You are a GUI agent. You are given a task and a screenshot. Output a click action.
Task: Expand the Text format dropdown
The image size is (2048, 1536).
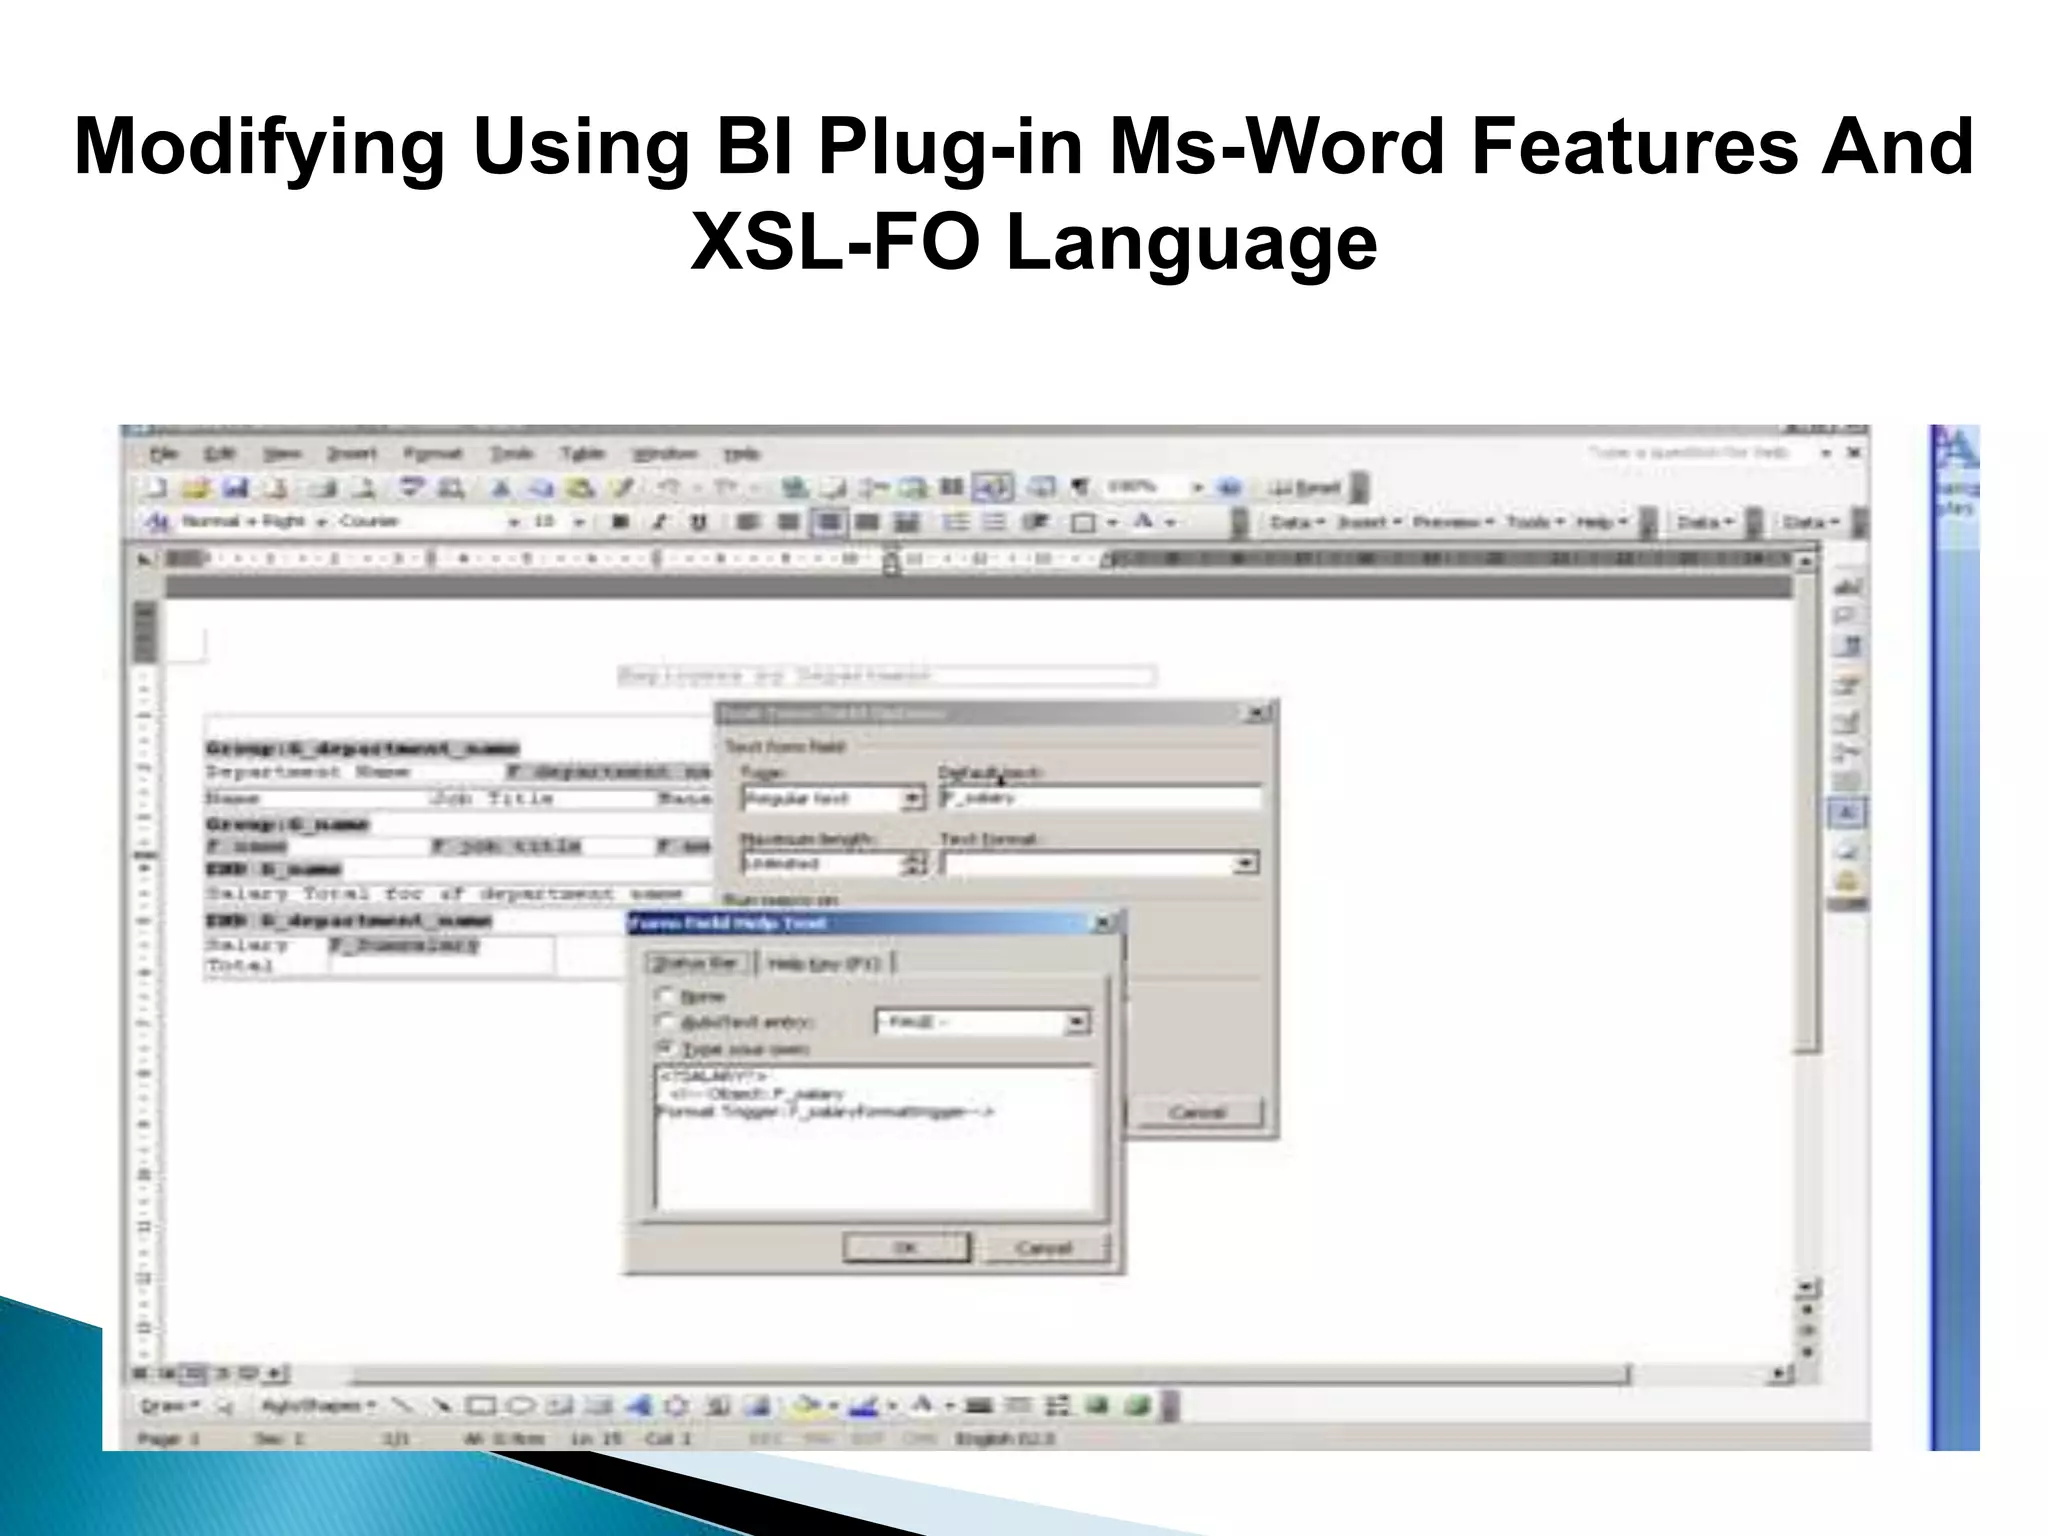(x=1245, y=863)
